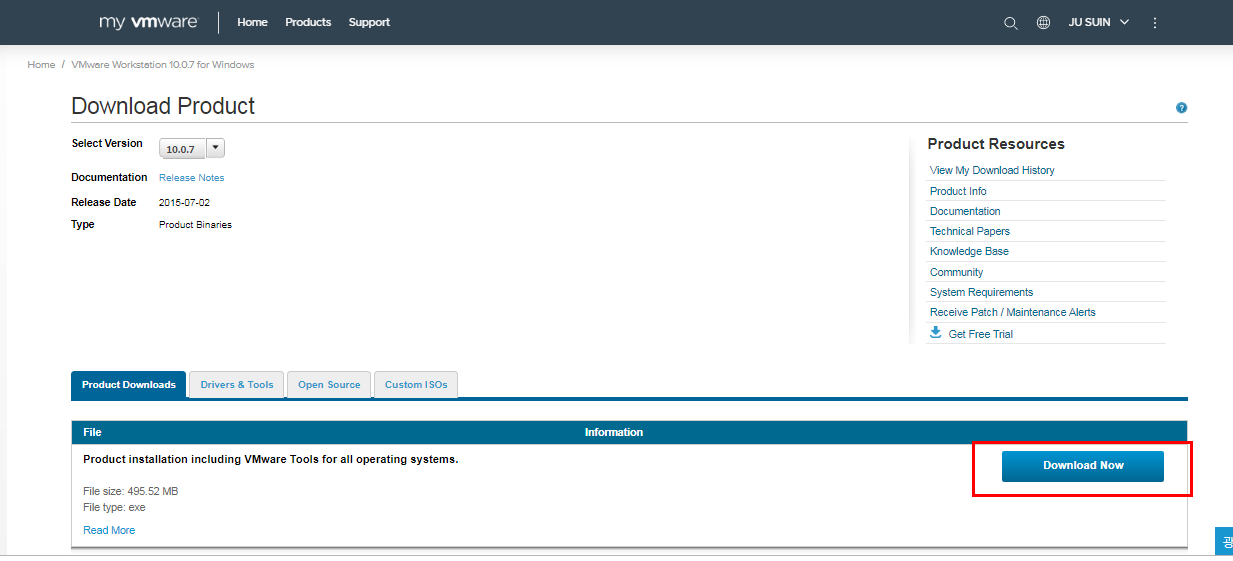Click the globe language icon
The width and height of the screenshot is (1233, 561).
1043,22
